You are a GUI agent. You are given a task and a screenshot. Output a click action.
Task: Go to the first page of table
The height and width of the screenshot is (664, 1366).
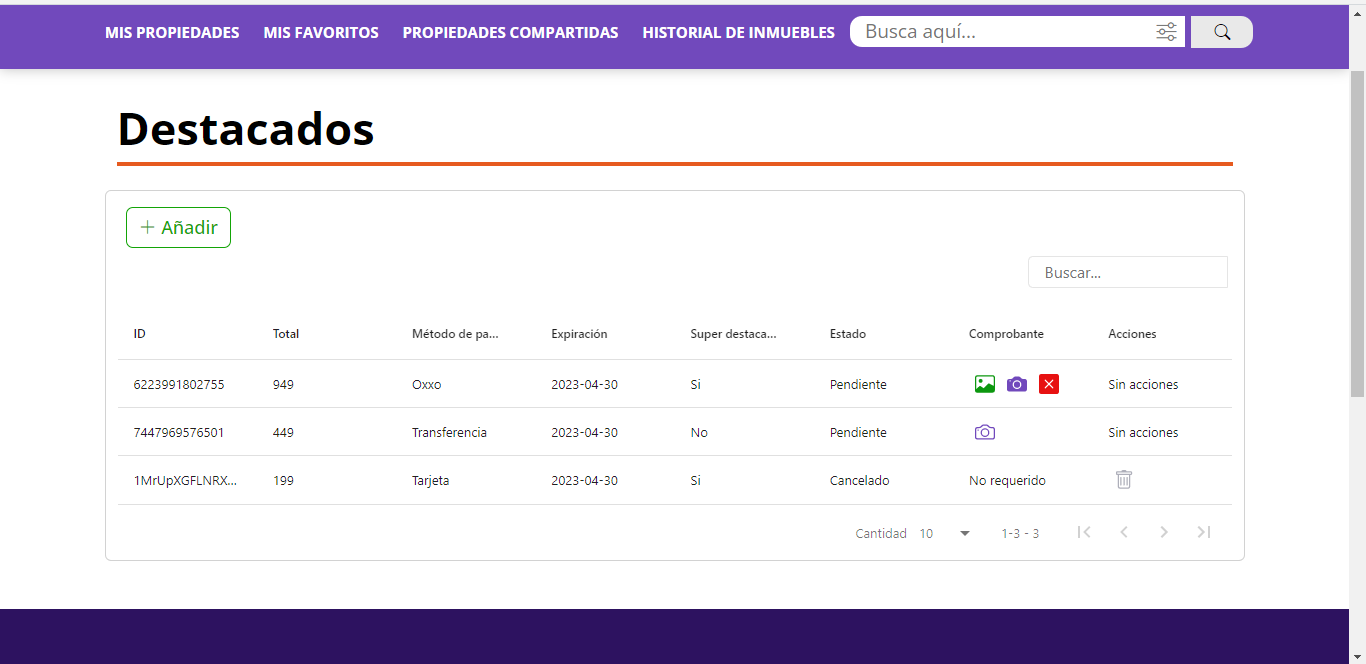click(1084, 533)
